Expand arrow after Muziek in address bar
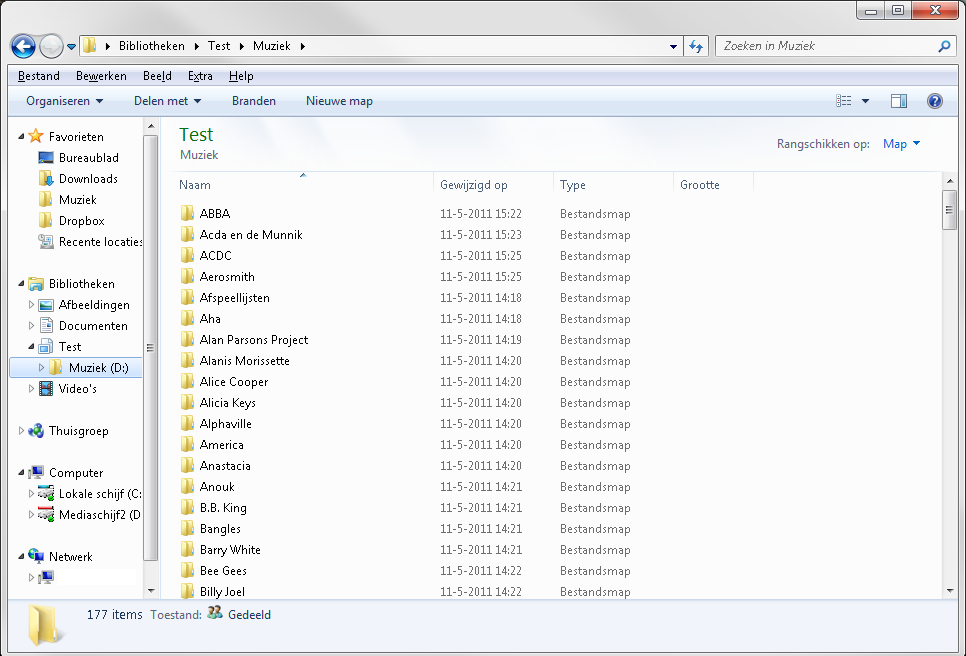This screenshot has height=656, width=966. (302, 46)
